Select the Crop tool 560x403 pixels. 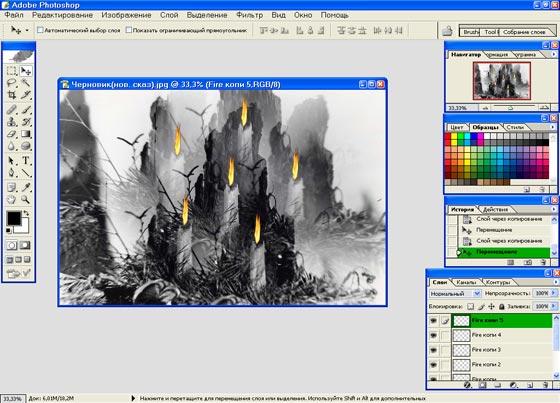click(11, 95)
